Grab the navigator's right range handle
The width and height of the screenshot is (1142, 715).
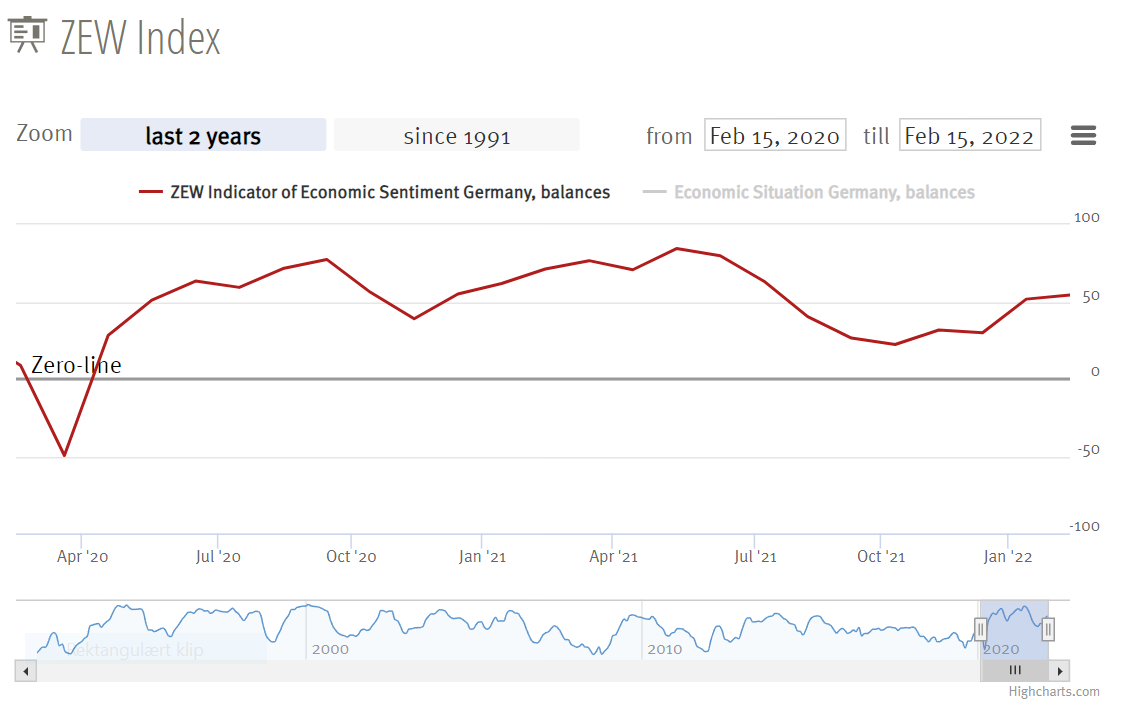pos(1048,628)
